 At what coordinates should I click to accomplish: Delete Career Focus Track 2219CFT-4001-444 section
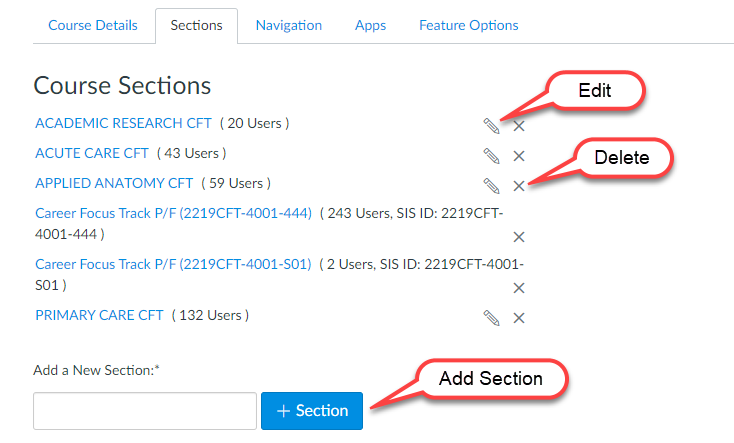pos(519,237)
